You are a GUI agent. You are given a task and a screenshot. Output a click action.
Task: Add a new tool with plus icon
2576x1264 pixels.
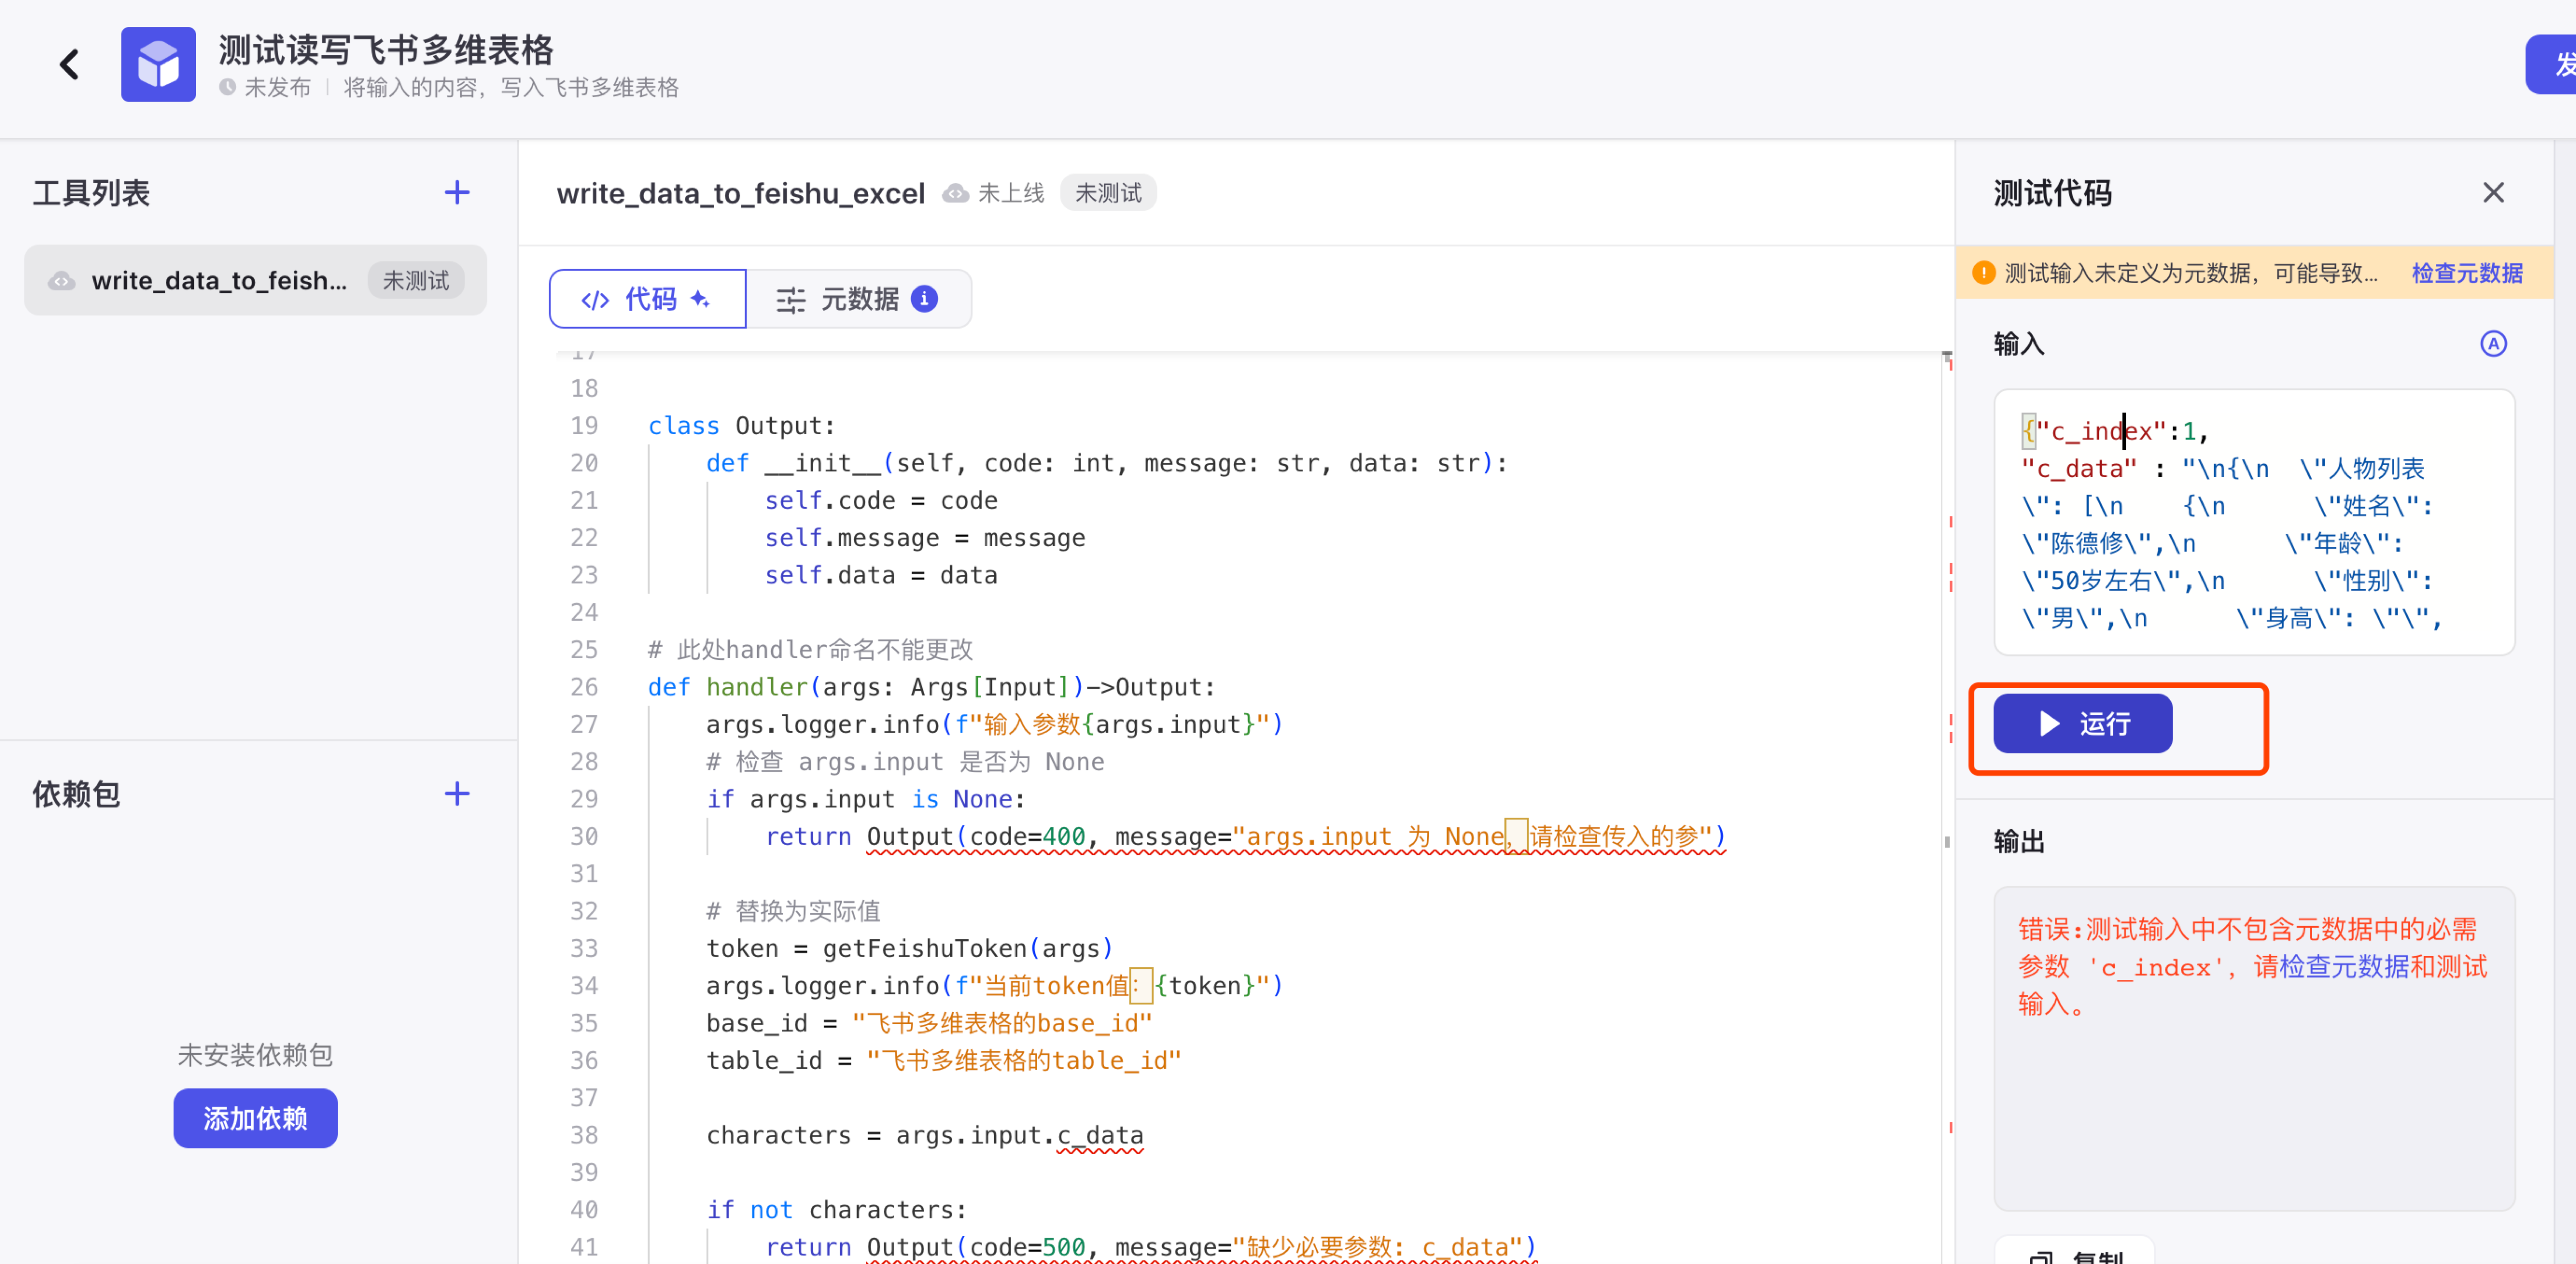[457, 192]
